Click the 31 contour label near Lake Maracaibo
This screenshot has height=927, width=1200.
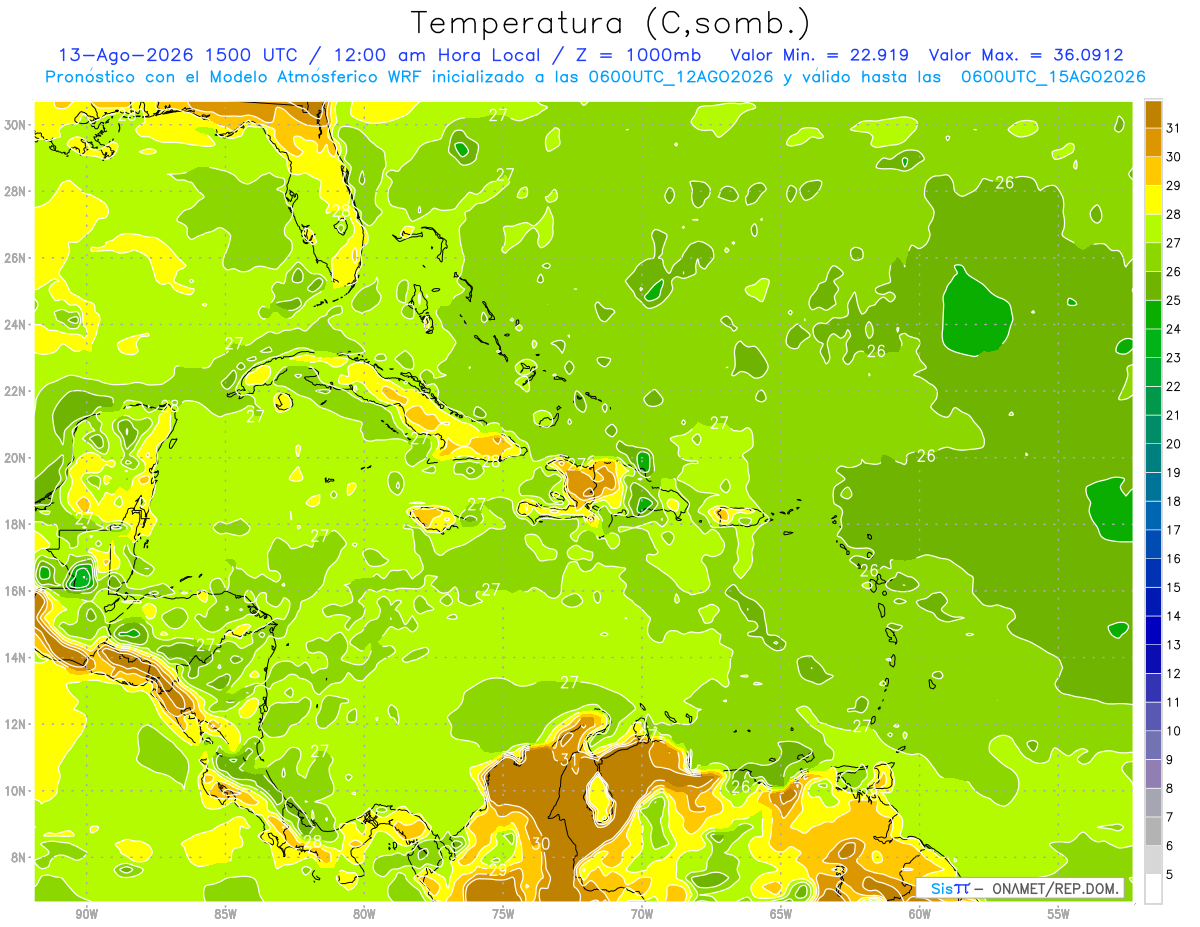click(x=570, y=759)
